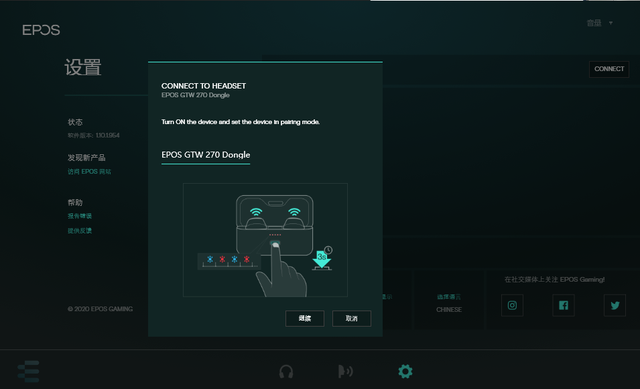Open the hamburger menu at bottom left
This screenshot has height=389, width=640.
(x=29, y=371)
